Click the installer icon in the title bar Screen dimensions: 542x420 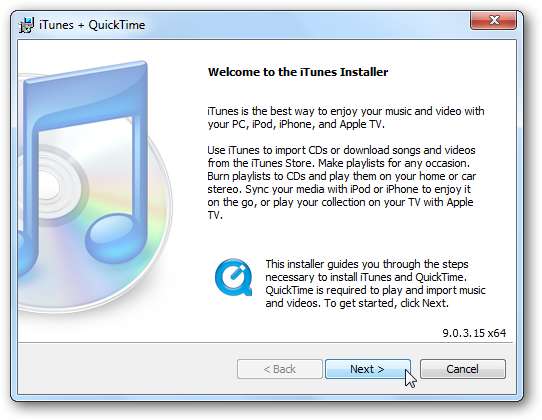click(27, 25)
